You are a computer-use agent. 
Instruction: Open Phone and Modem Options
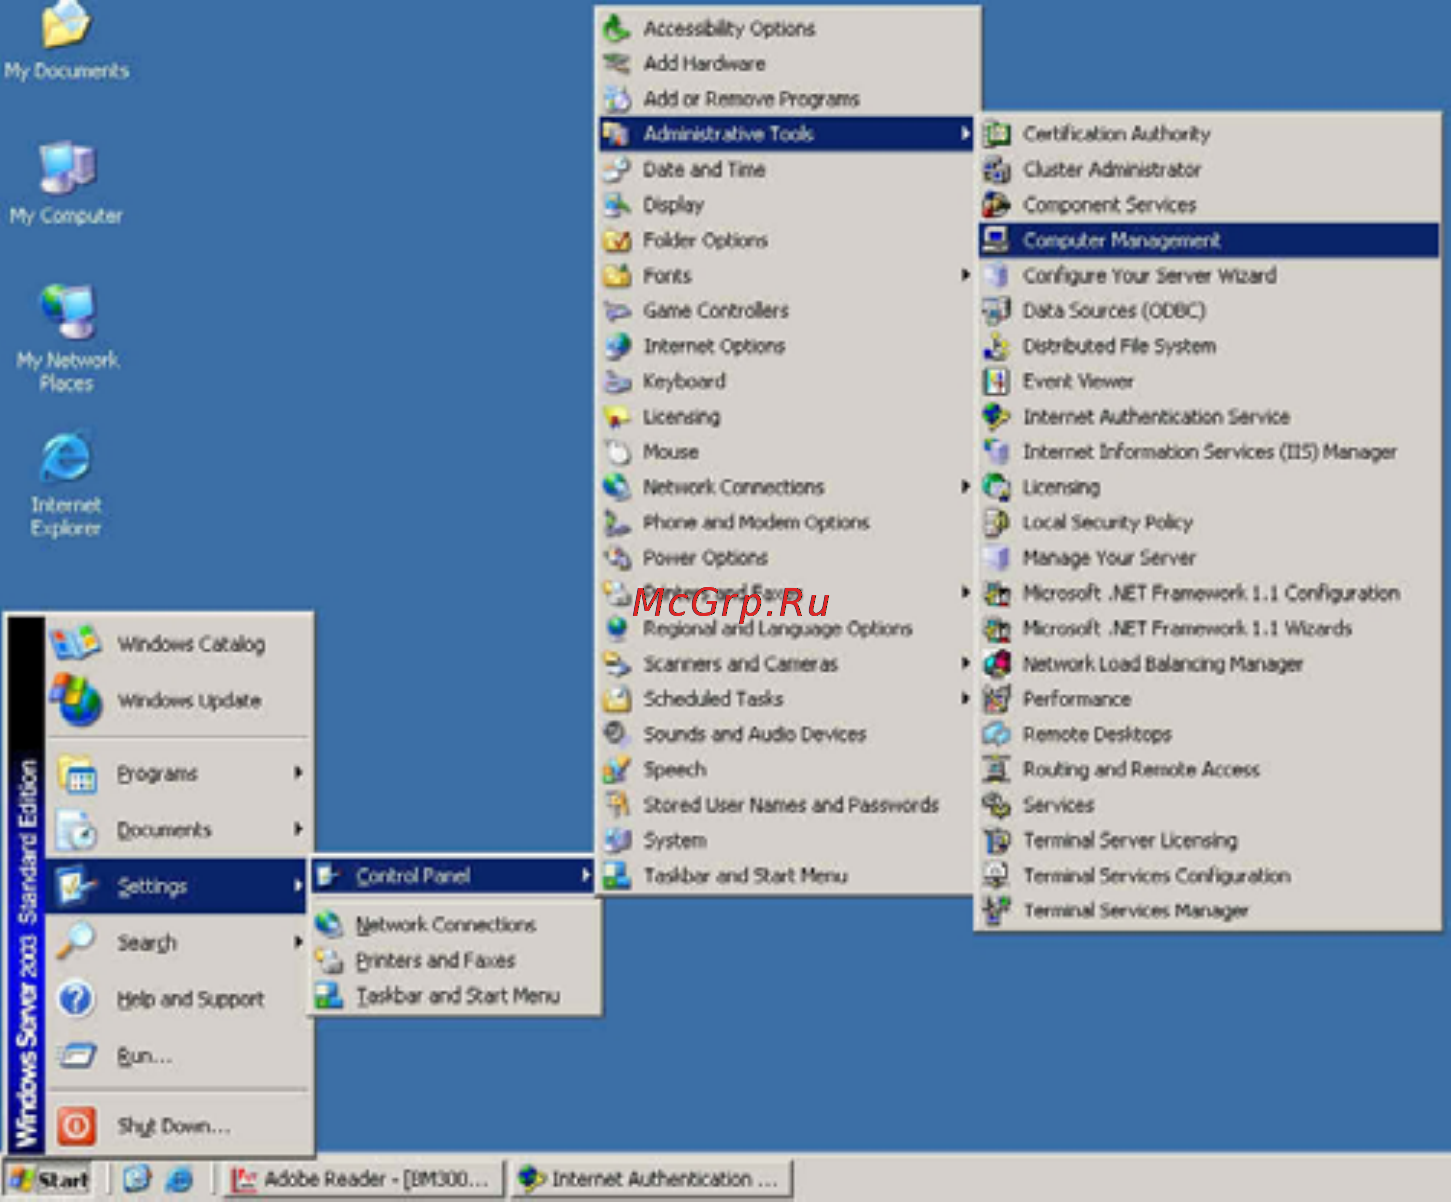(786, 522)
